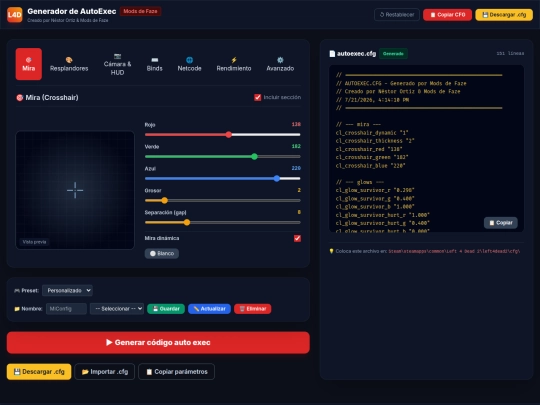The width and height of the screenshot is (540, 405).
Task: Click the folder icon beside Nombre
Action: (x=17, y=309)
